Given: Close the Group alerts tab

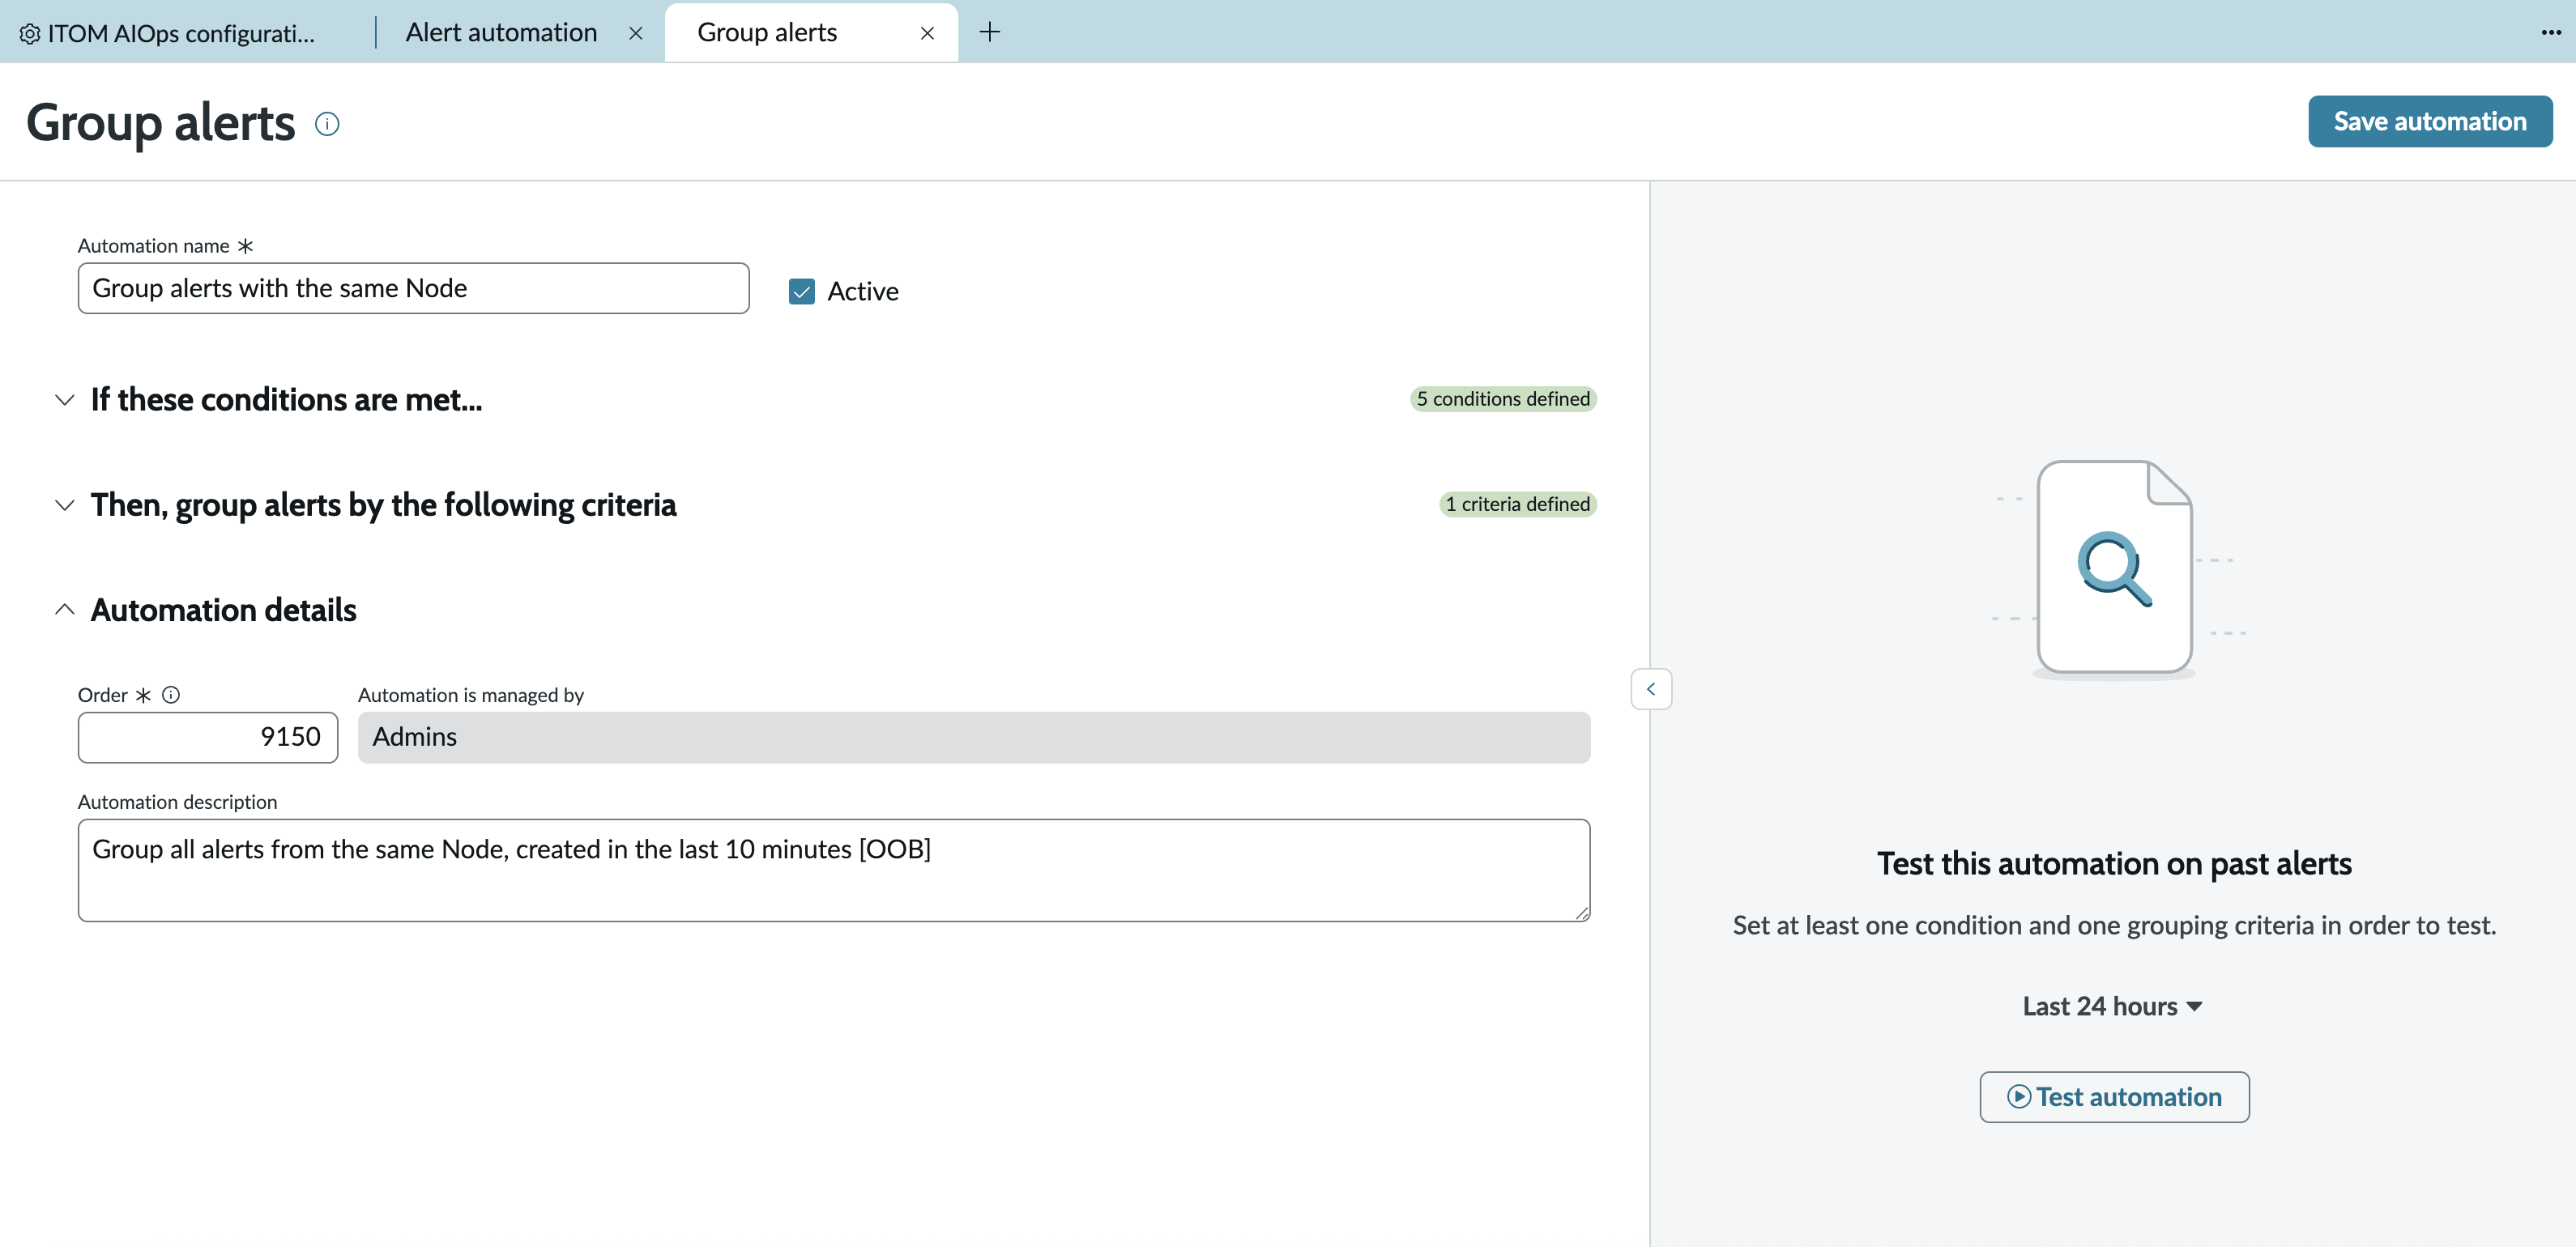Looking at the screenshot, I should click(x=927, y=33).
